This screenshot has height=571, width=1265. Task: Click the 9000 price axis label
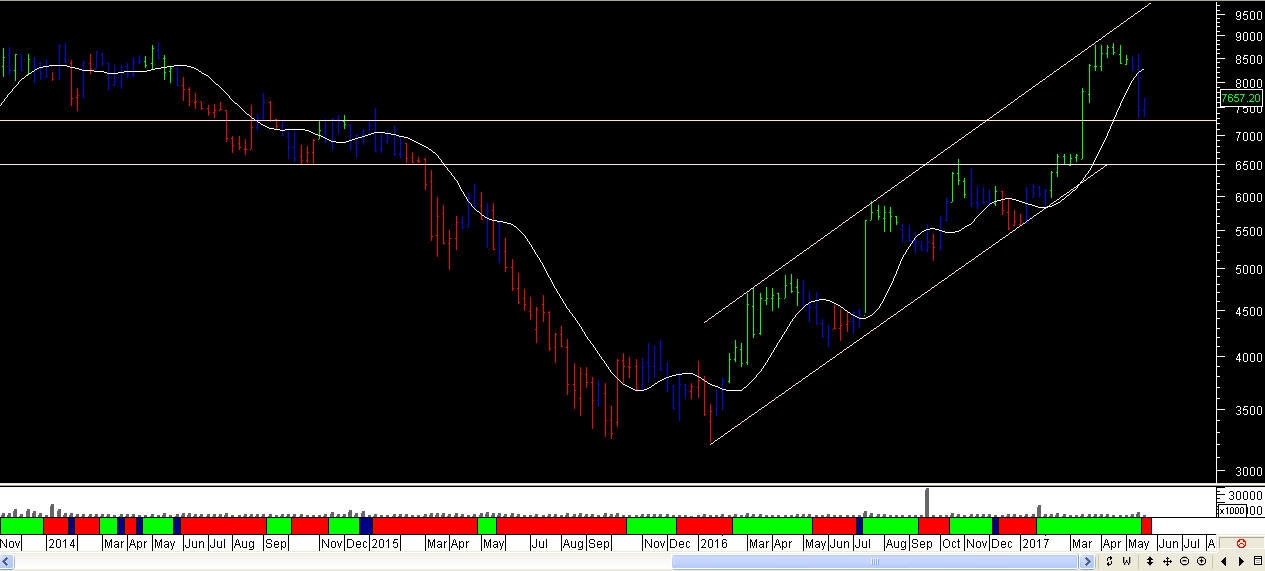(1248, 37)
